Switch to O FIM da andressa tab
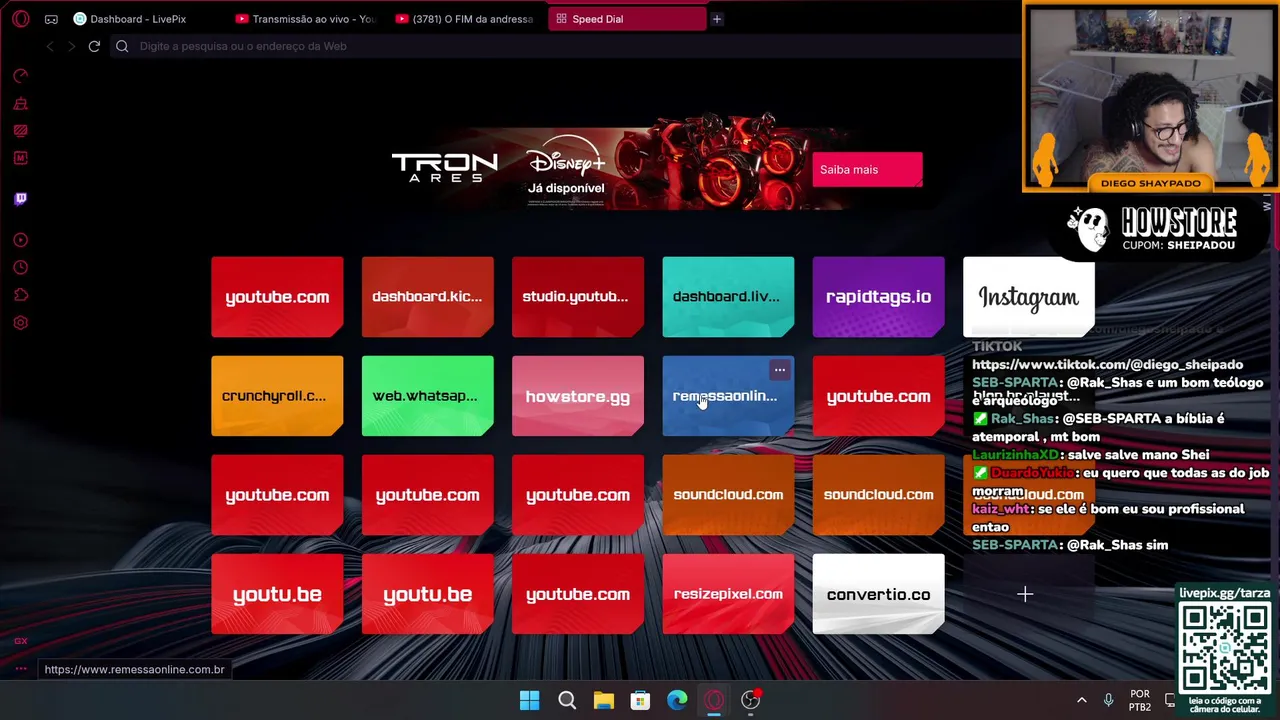Image resolution: width=1280 pixels, height=720 pixels. pos(467,19)
